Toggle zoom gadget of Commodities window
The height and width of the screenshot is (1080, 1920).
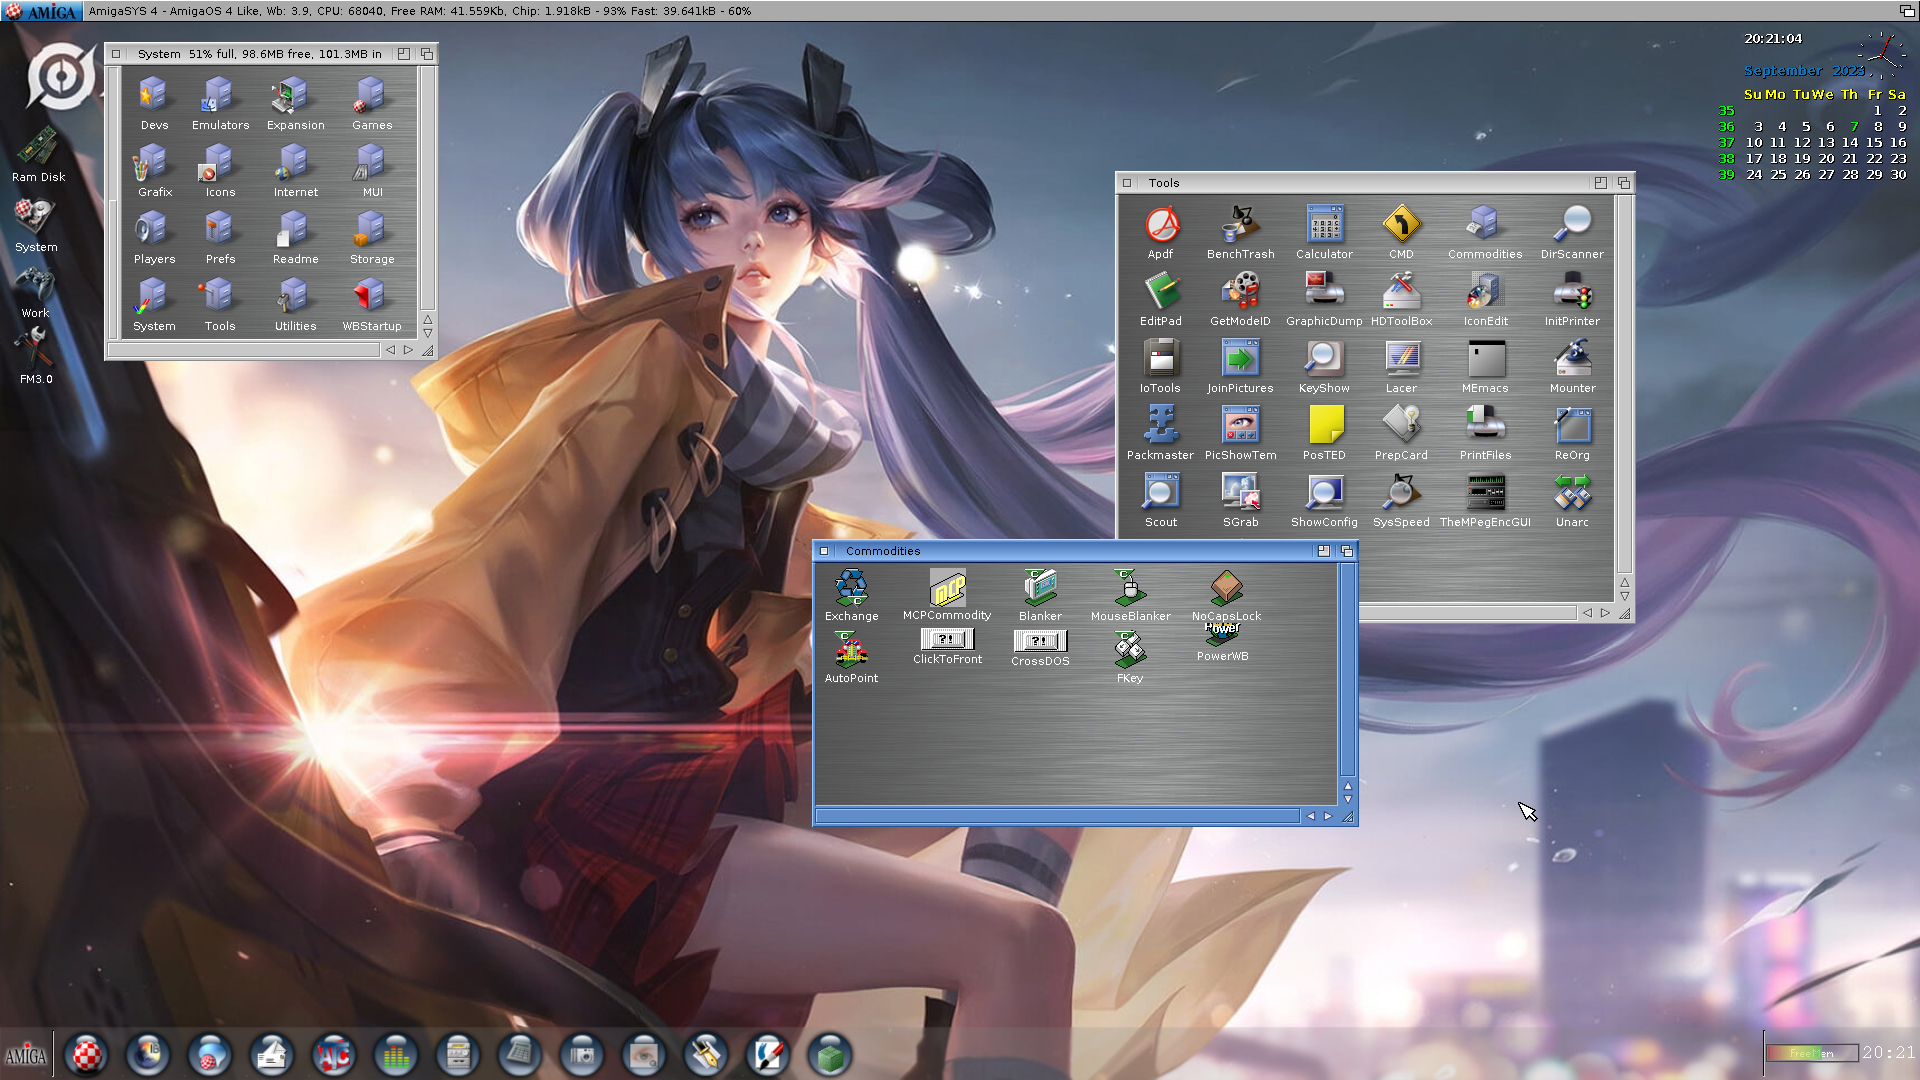(x=1324, y=551)
